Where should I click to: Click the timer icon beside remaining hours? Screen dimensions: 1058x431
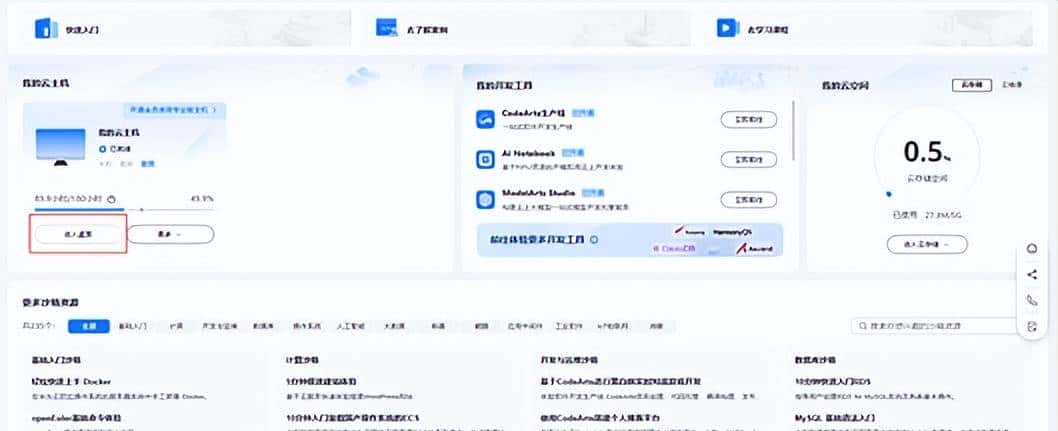click(x=112, y=199)
